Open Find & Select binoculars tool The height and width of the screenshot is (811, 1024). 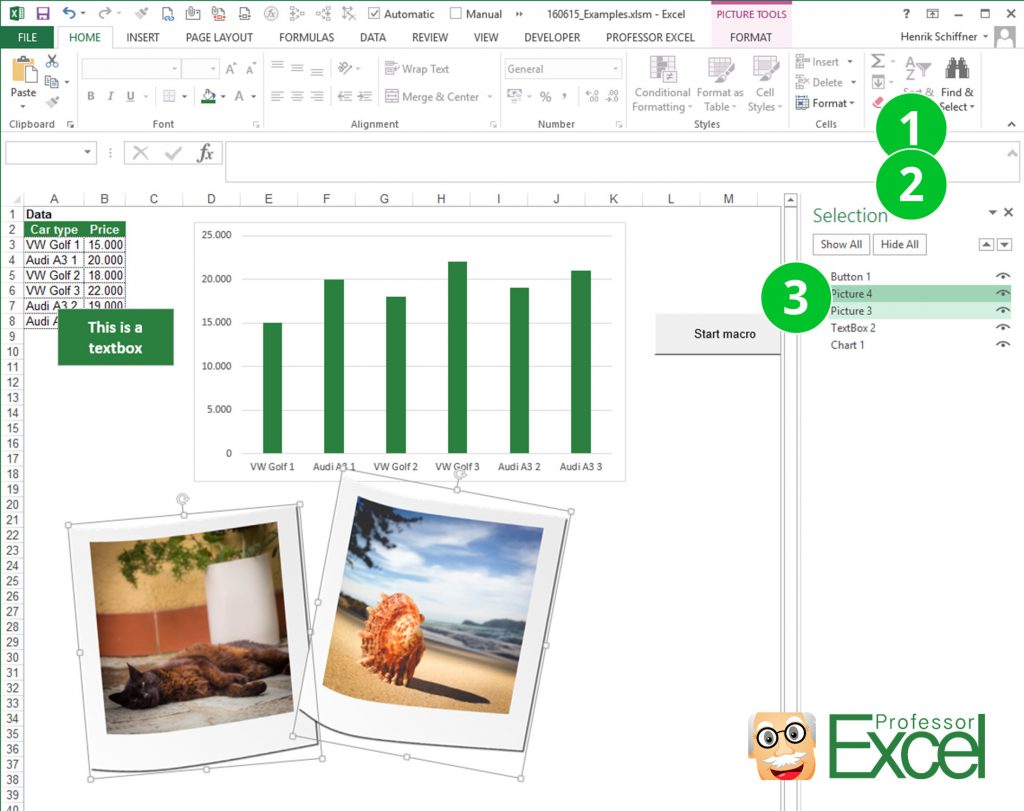pyautogui.click(x=957, y=68)
